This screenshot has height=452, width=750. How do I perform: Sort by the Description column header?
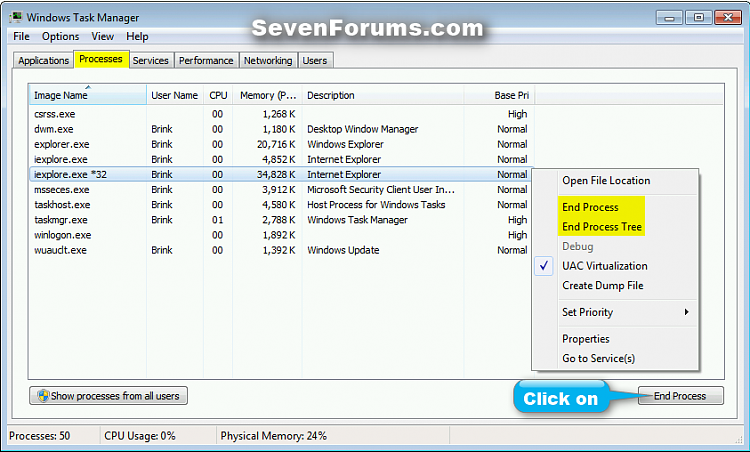[383, 95]
